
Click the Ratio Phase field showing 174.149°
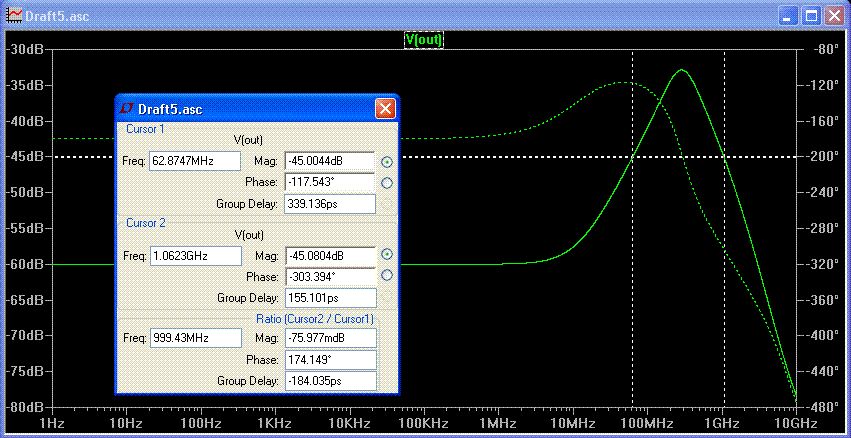pyautogui.click(x=329, y=359)
